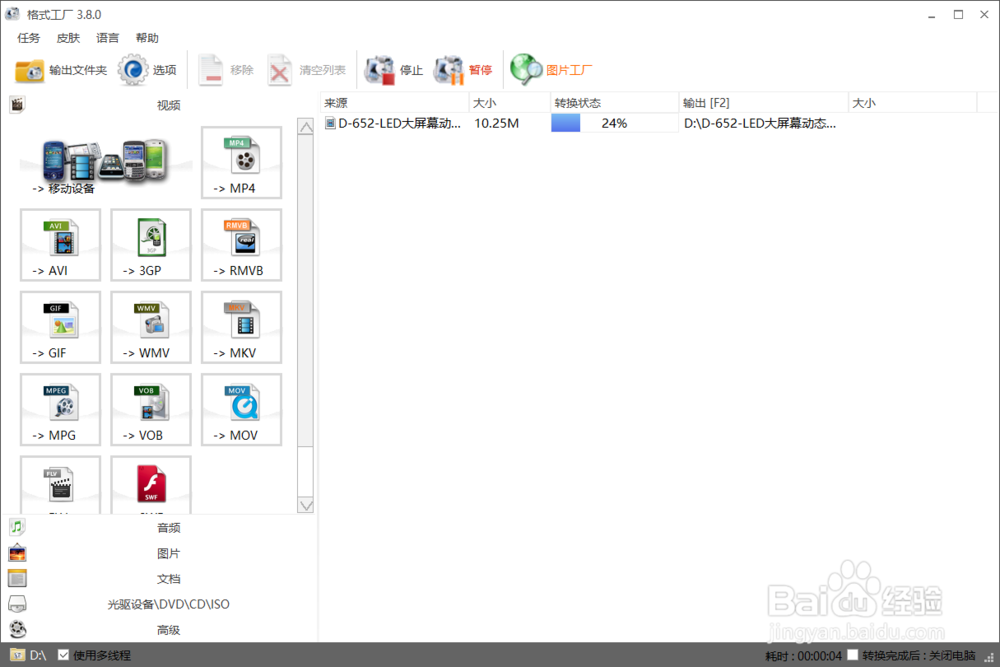
Task: Choose the -> AVI conversion tile
Action: click(x=61, y=245)
